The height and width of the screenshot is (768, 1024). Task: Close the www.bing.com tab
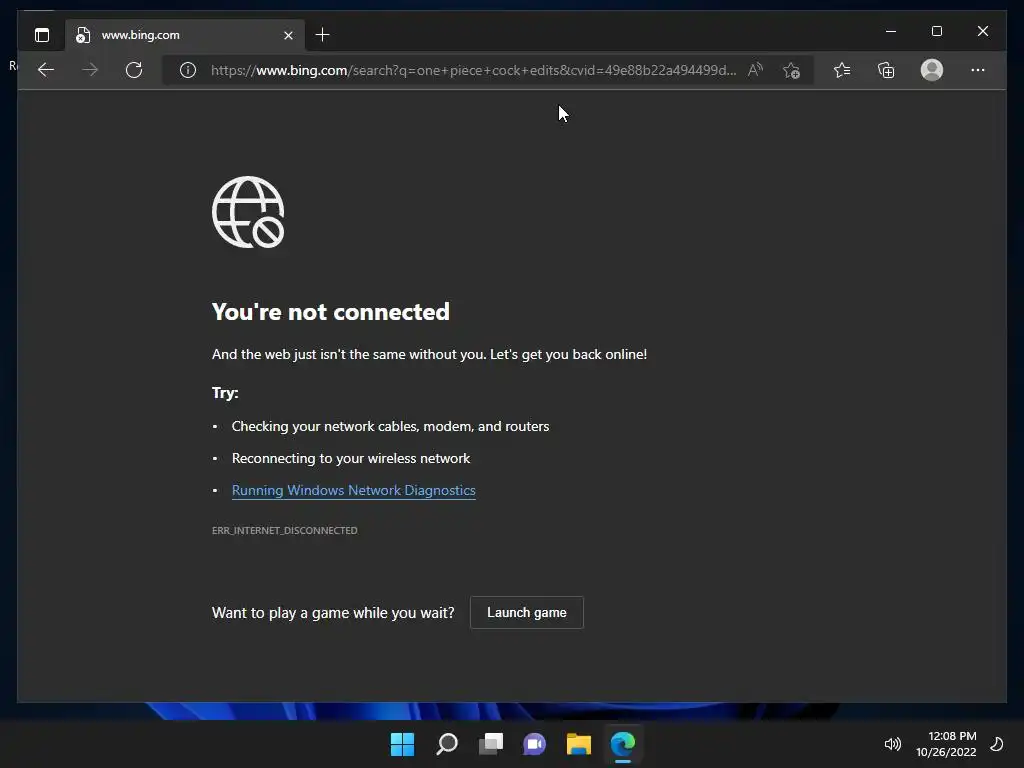click(288, 35)
